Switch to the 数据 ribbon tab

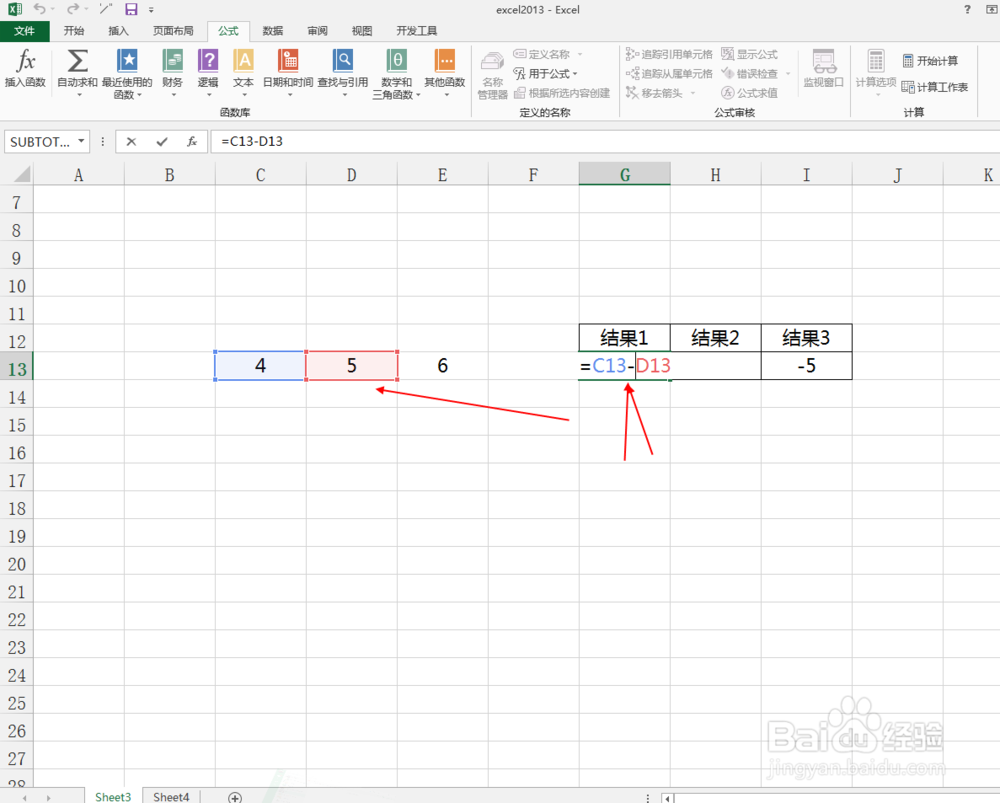tap(272, 30)
